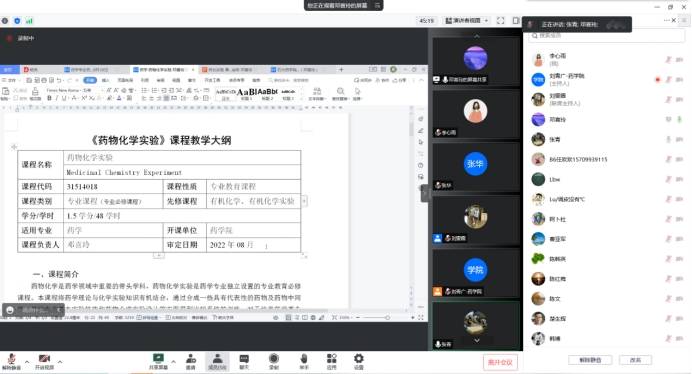
Task: Open 页面布局 ribbon tab
Action: click(x=125, y=80)
